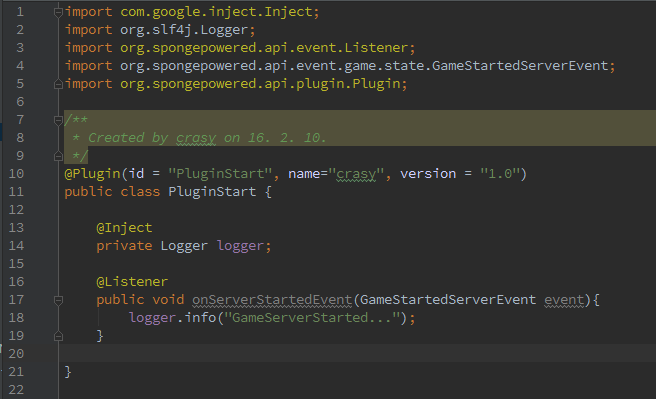This screenshot has width=656, height=399.
Task: Click the '@Plugin' annotation
Action: (x=92, y=174)
